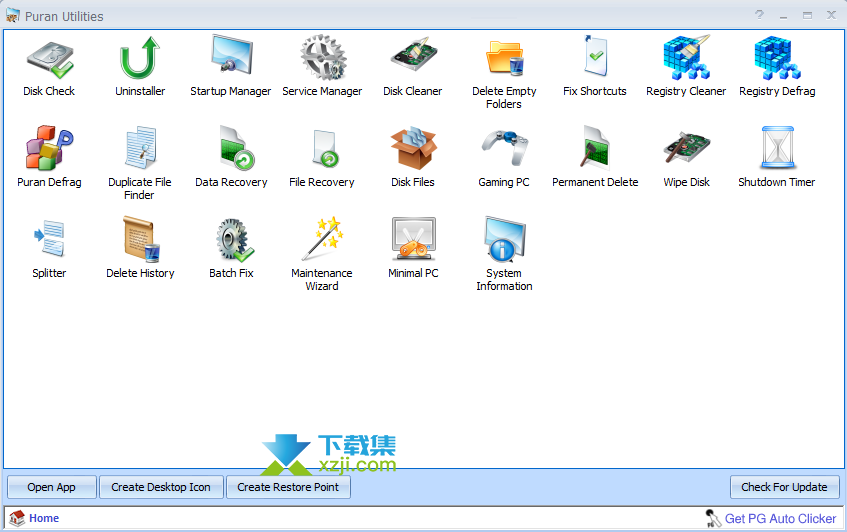The width and height of the screenshot is (847, 532).
Task: Click the "Maintenance Wizard" label text
Action: [x=322, y=280]
